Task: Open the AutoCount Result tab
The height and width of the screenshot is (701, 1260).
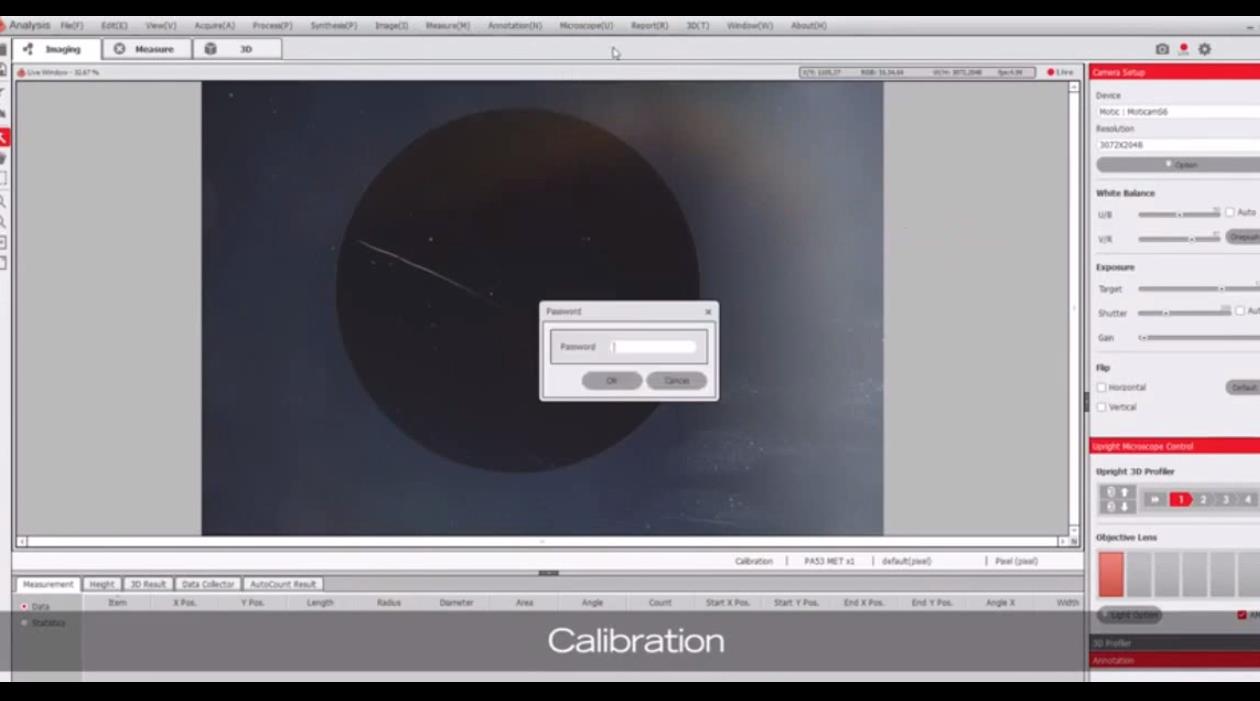Action: point(283,584)
